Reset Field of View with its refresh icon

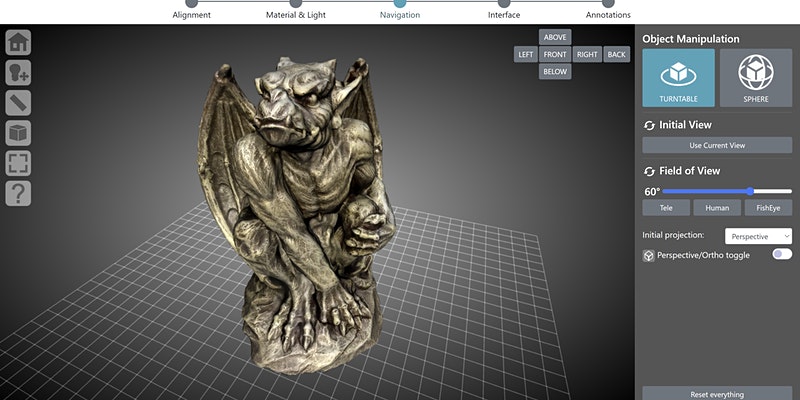[x=649, y=171]
